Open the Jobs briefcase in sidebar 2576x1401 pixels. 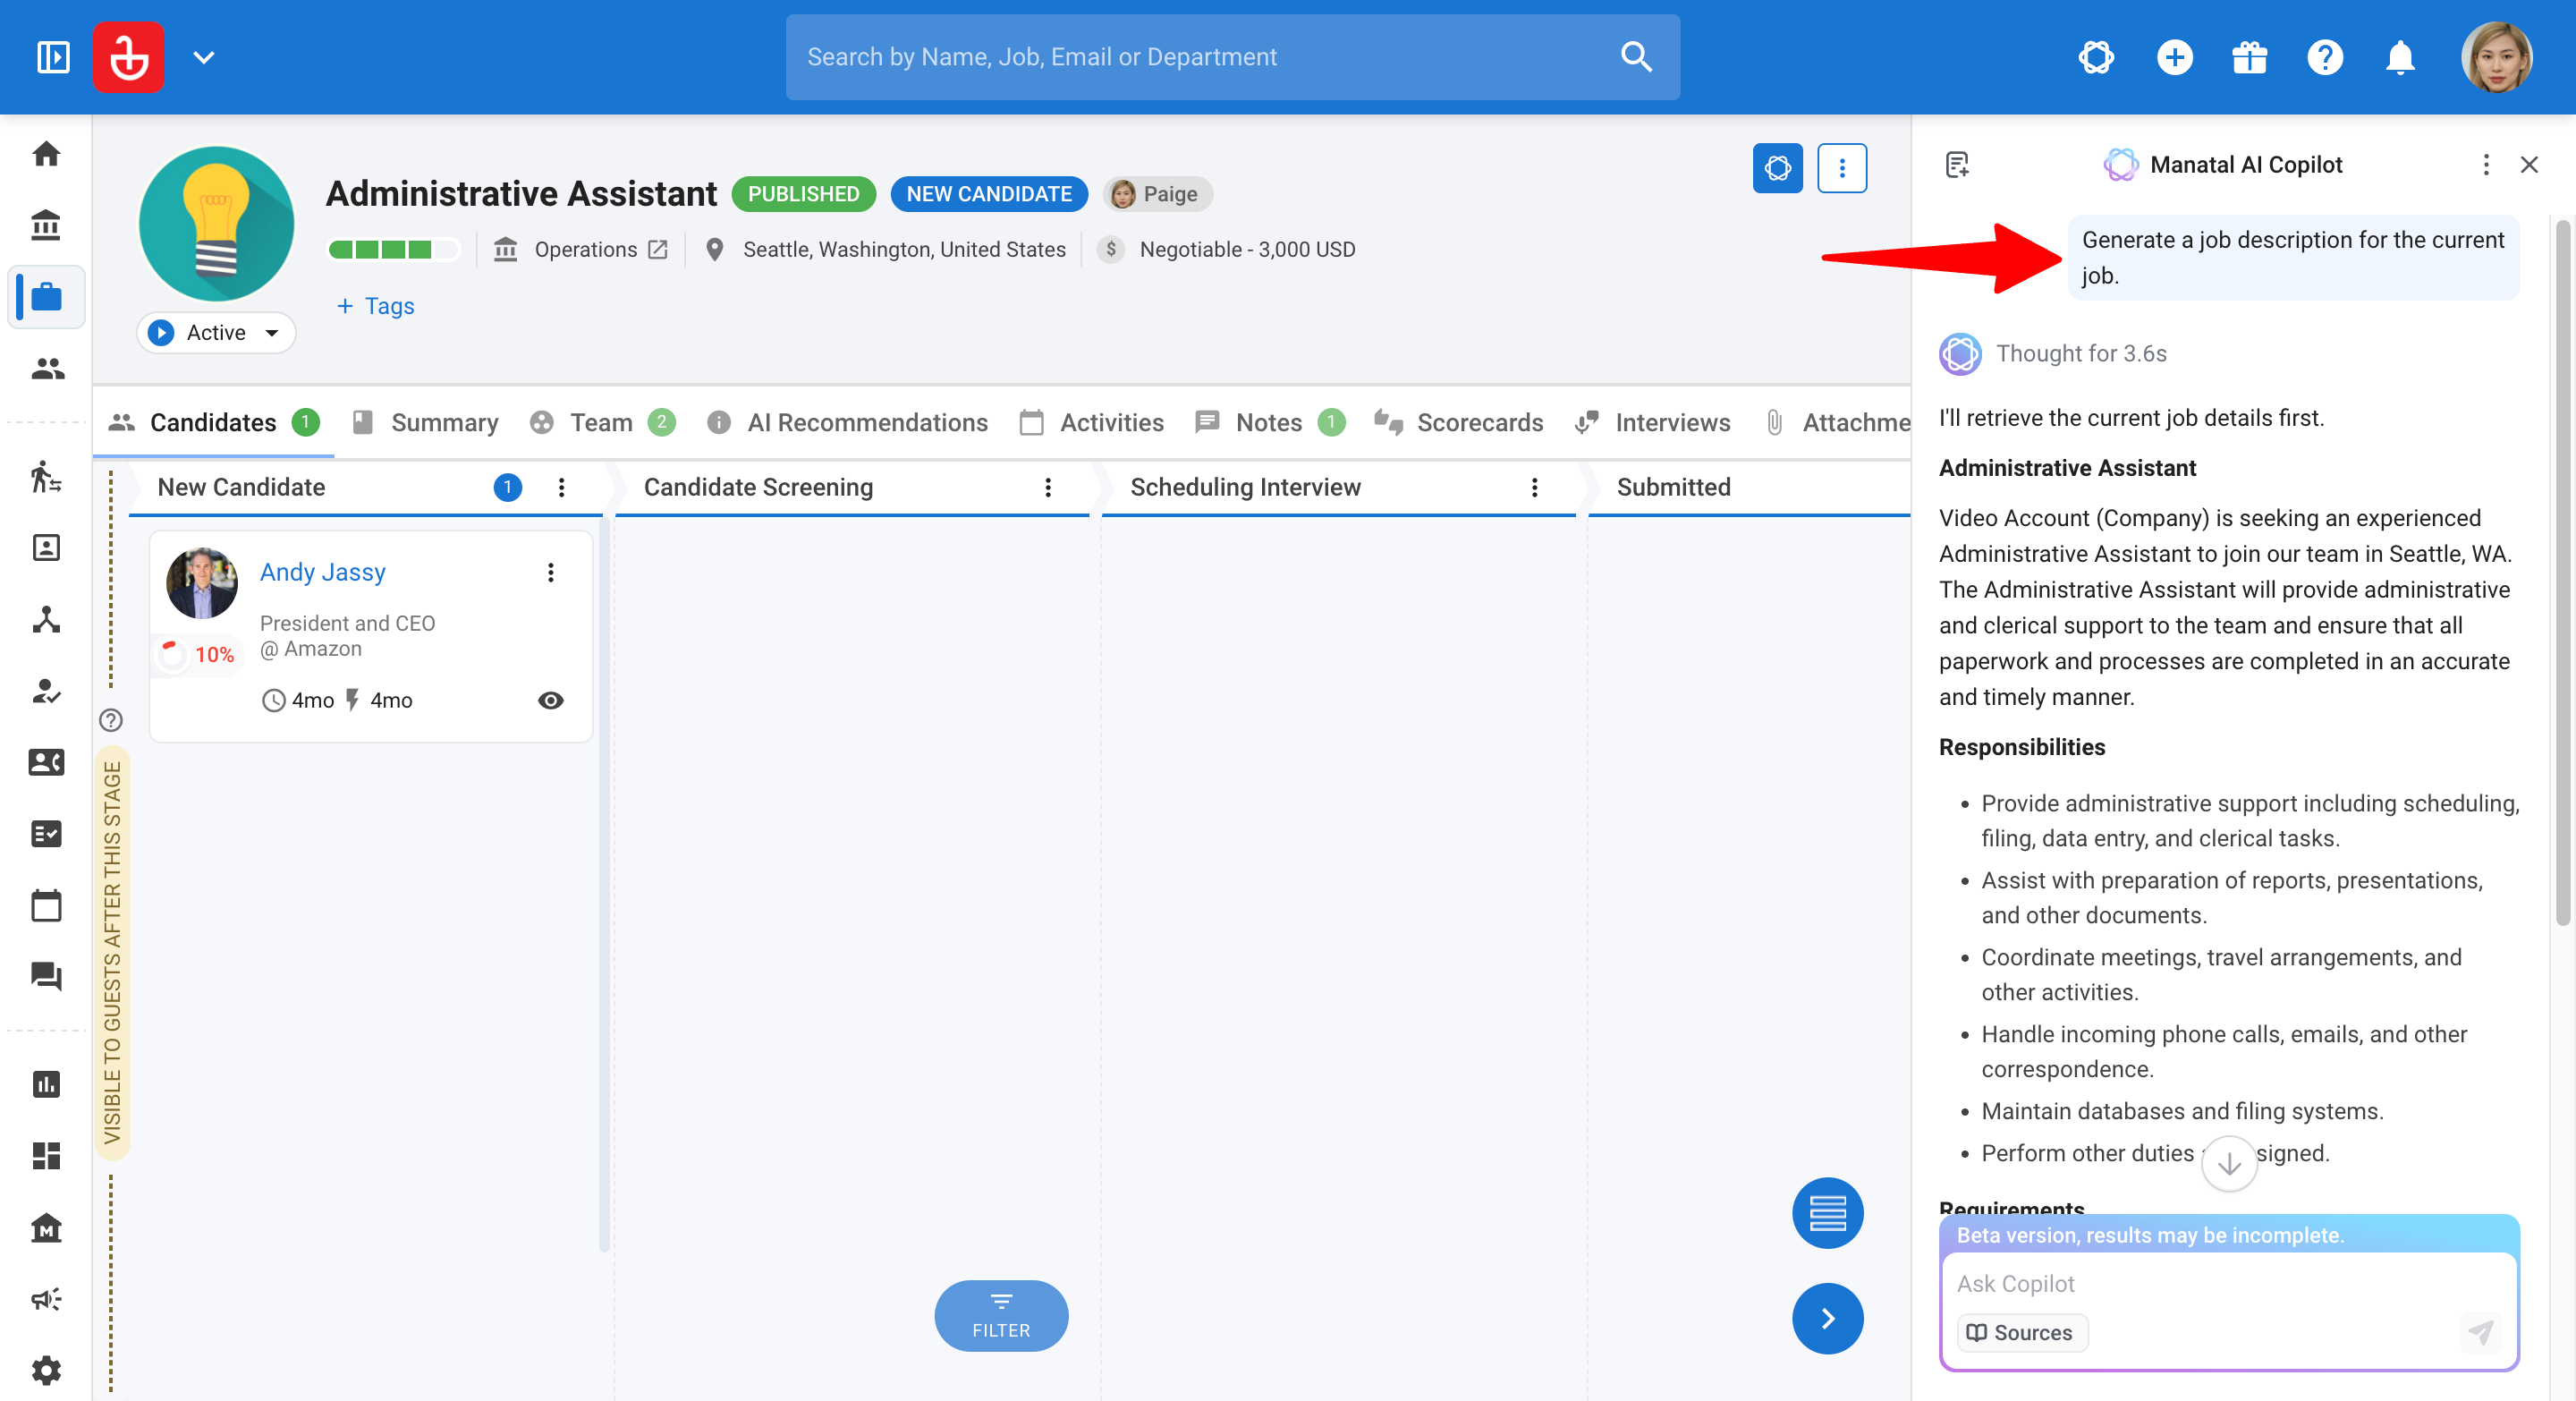pyautogui.click(x=46, y=297)
